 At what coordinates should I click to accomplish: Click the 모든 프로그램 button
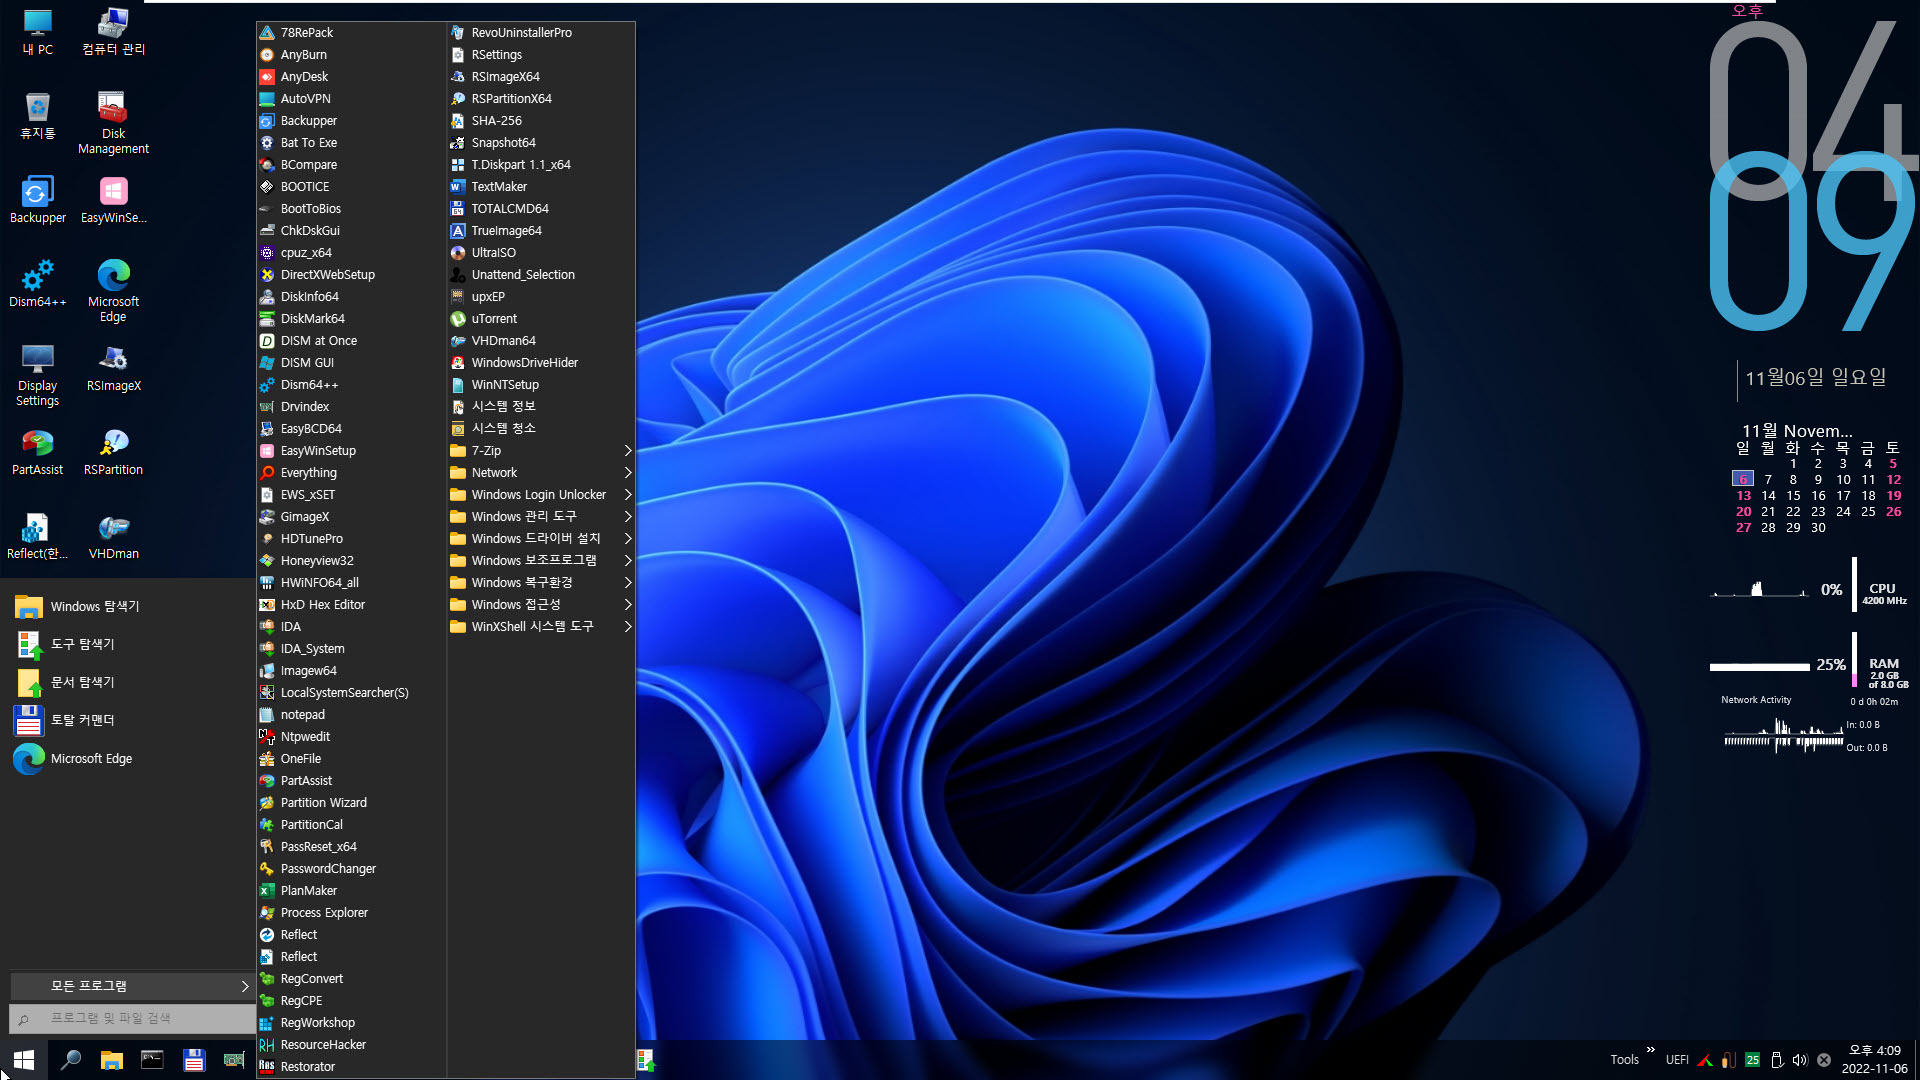[x=131, y=986]
